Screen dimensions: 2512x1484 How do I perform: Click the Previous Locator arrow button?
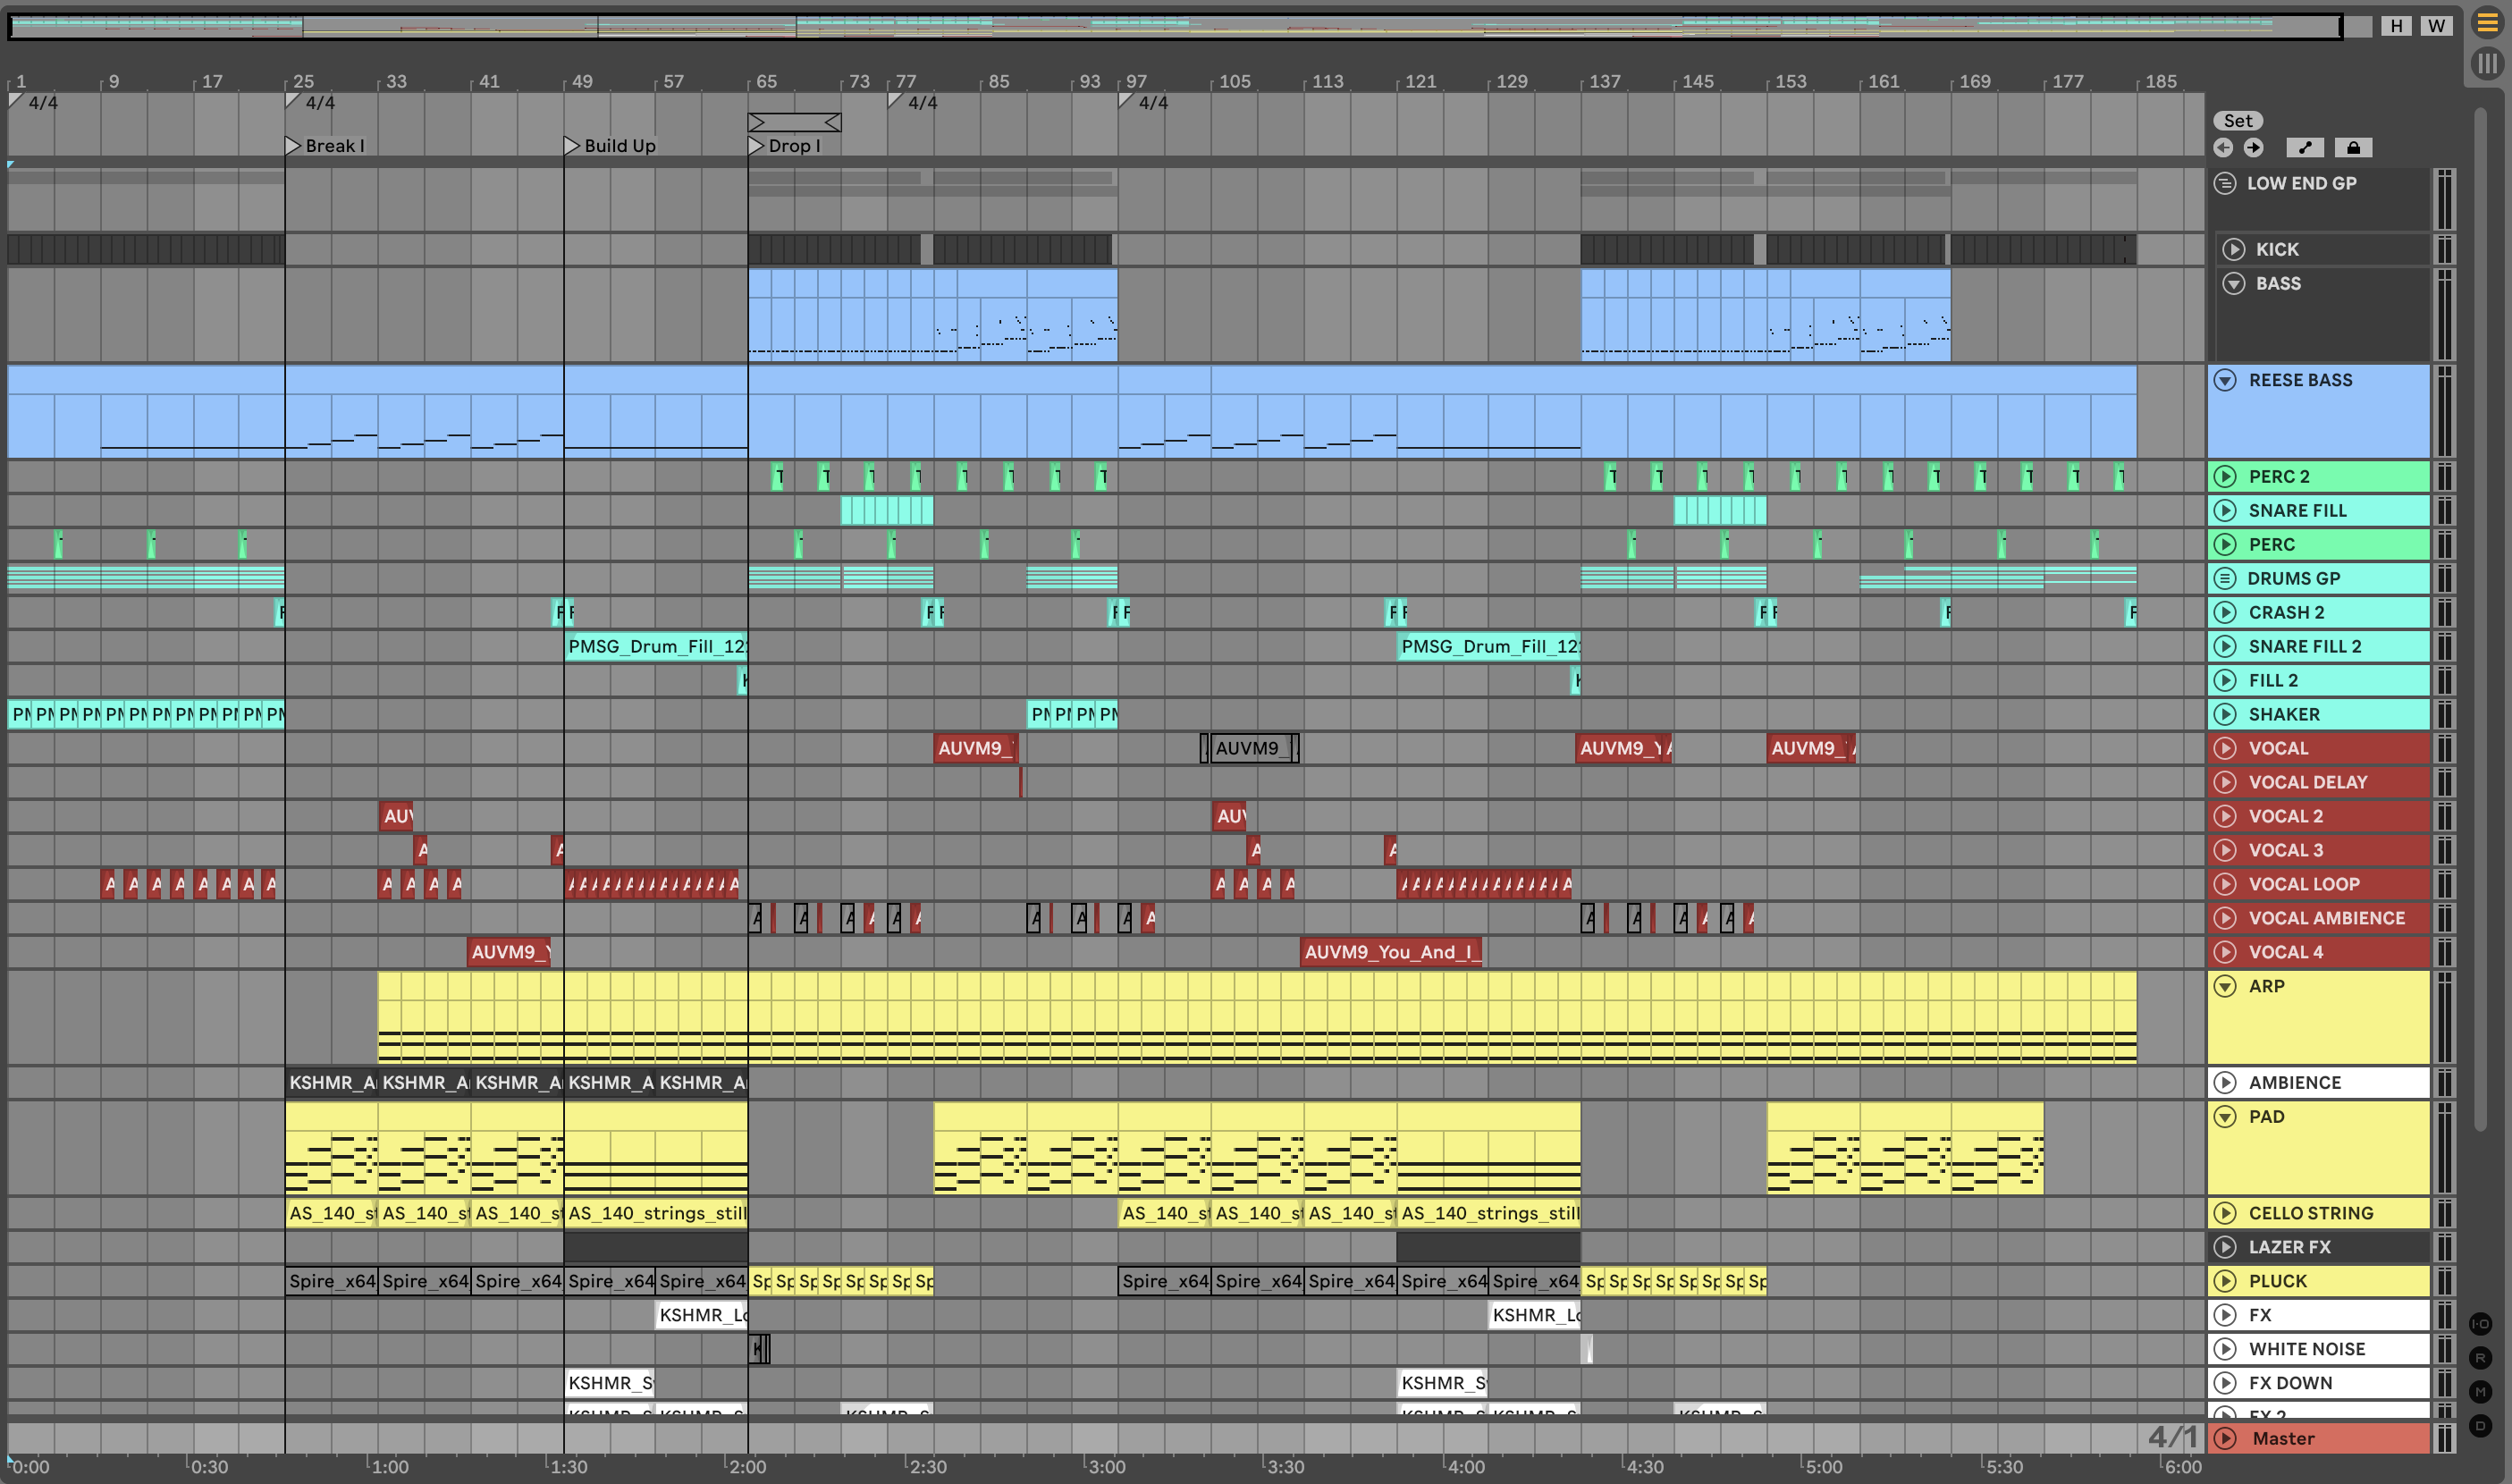tap(2223, 148)
